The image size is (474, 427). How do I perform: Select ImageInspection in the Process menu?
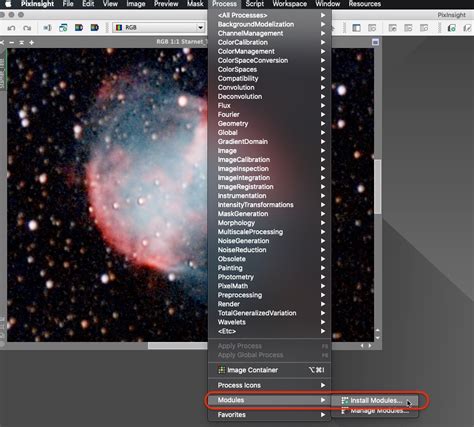tap(269, 169)
